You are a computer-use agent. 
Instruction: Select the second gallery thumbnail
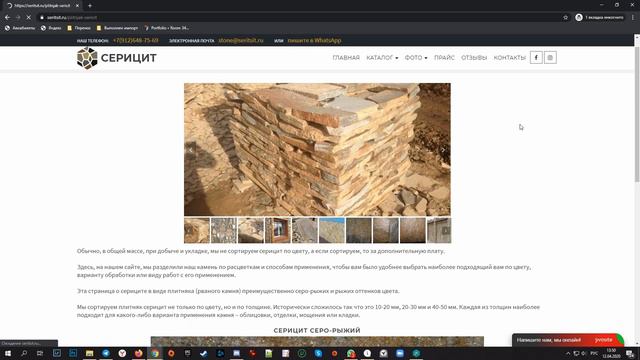(224, 230)
